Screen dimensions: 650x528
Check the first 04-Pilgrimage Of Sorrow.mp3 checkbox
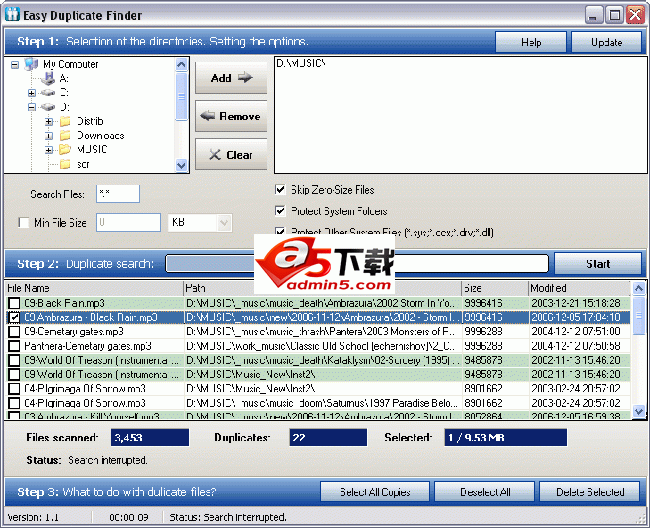tap(14, 389)
